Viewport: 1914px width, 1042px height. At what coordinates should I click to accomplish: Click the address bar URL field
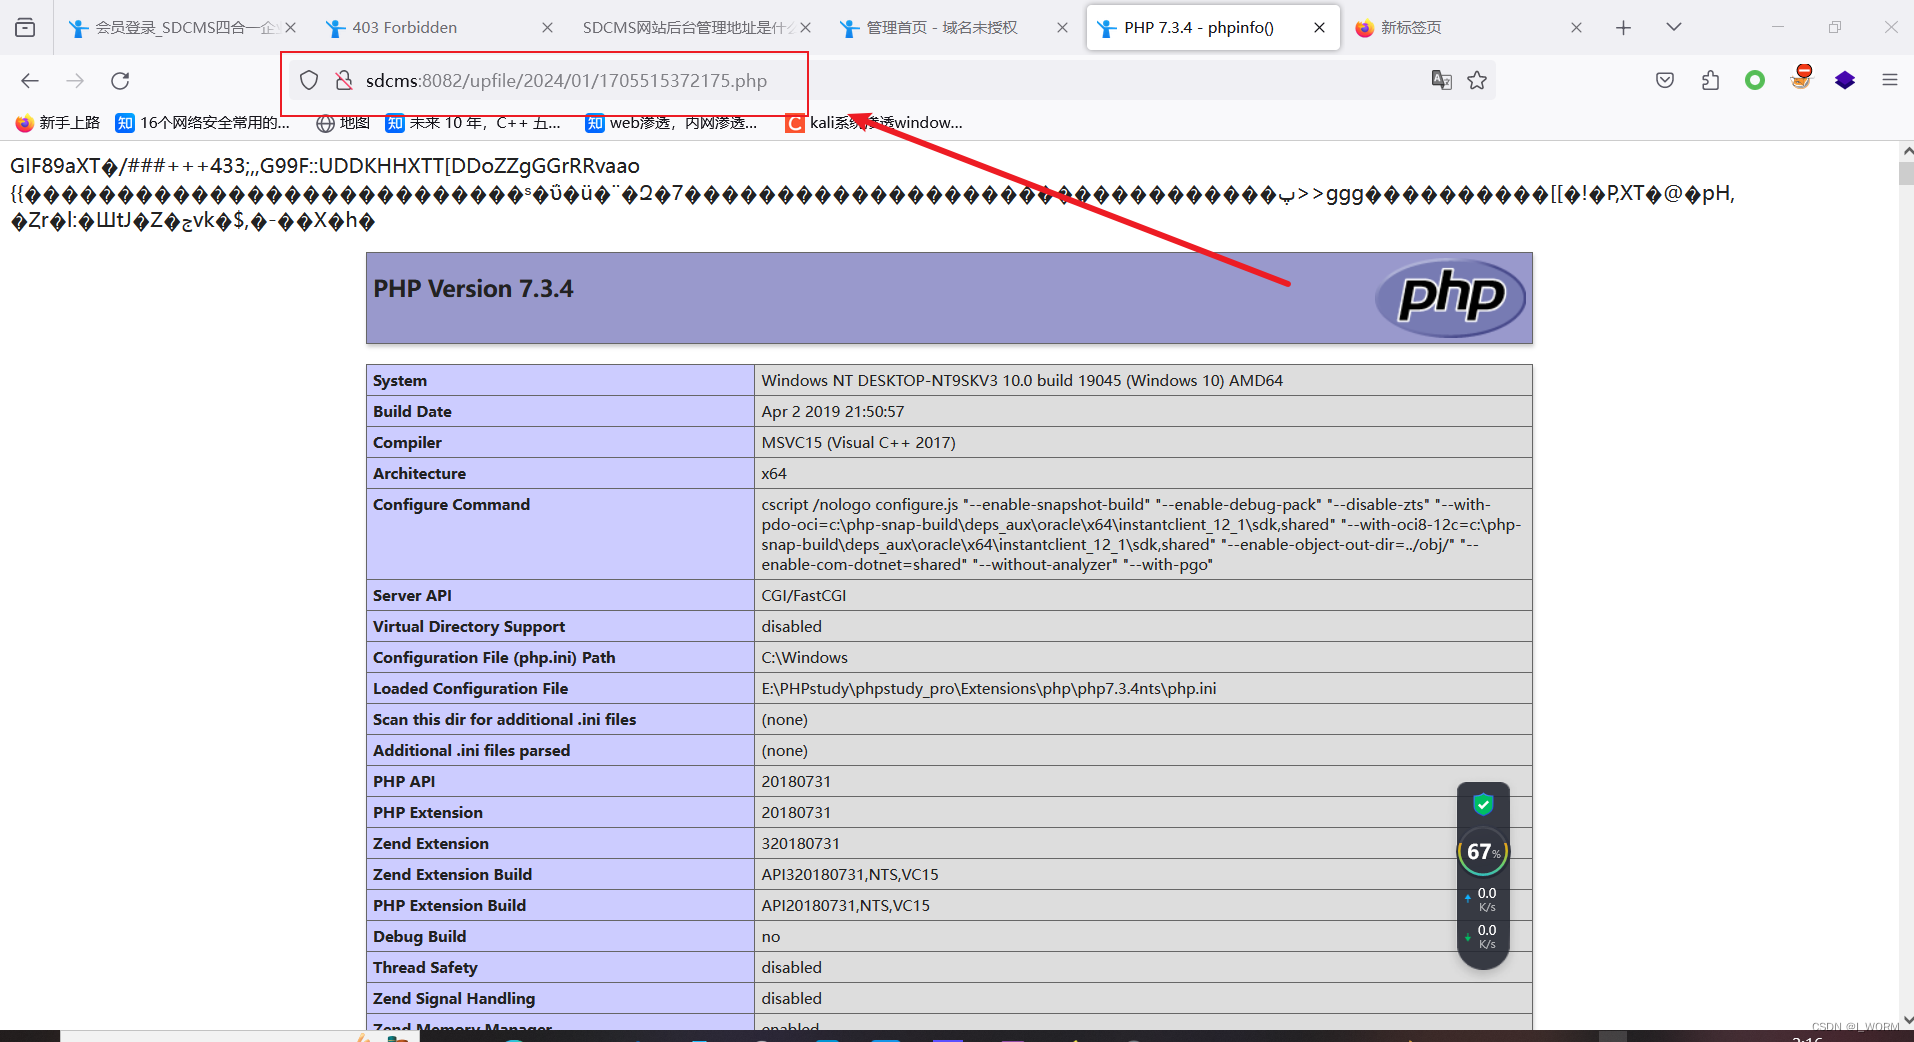tap(890, 80)
